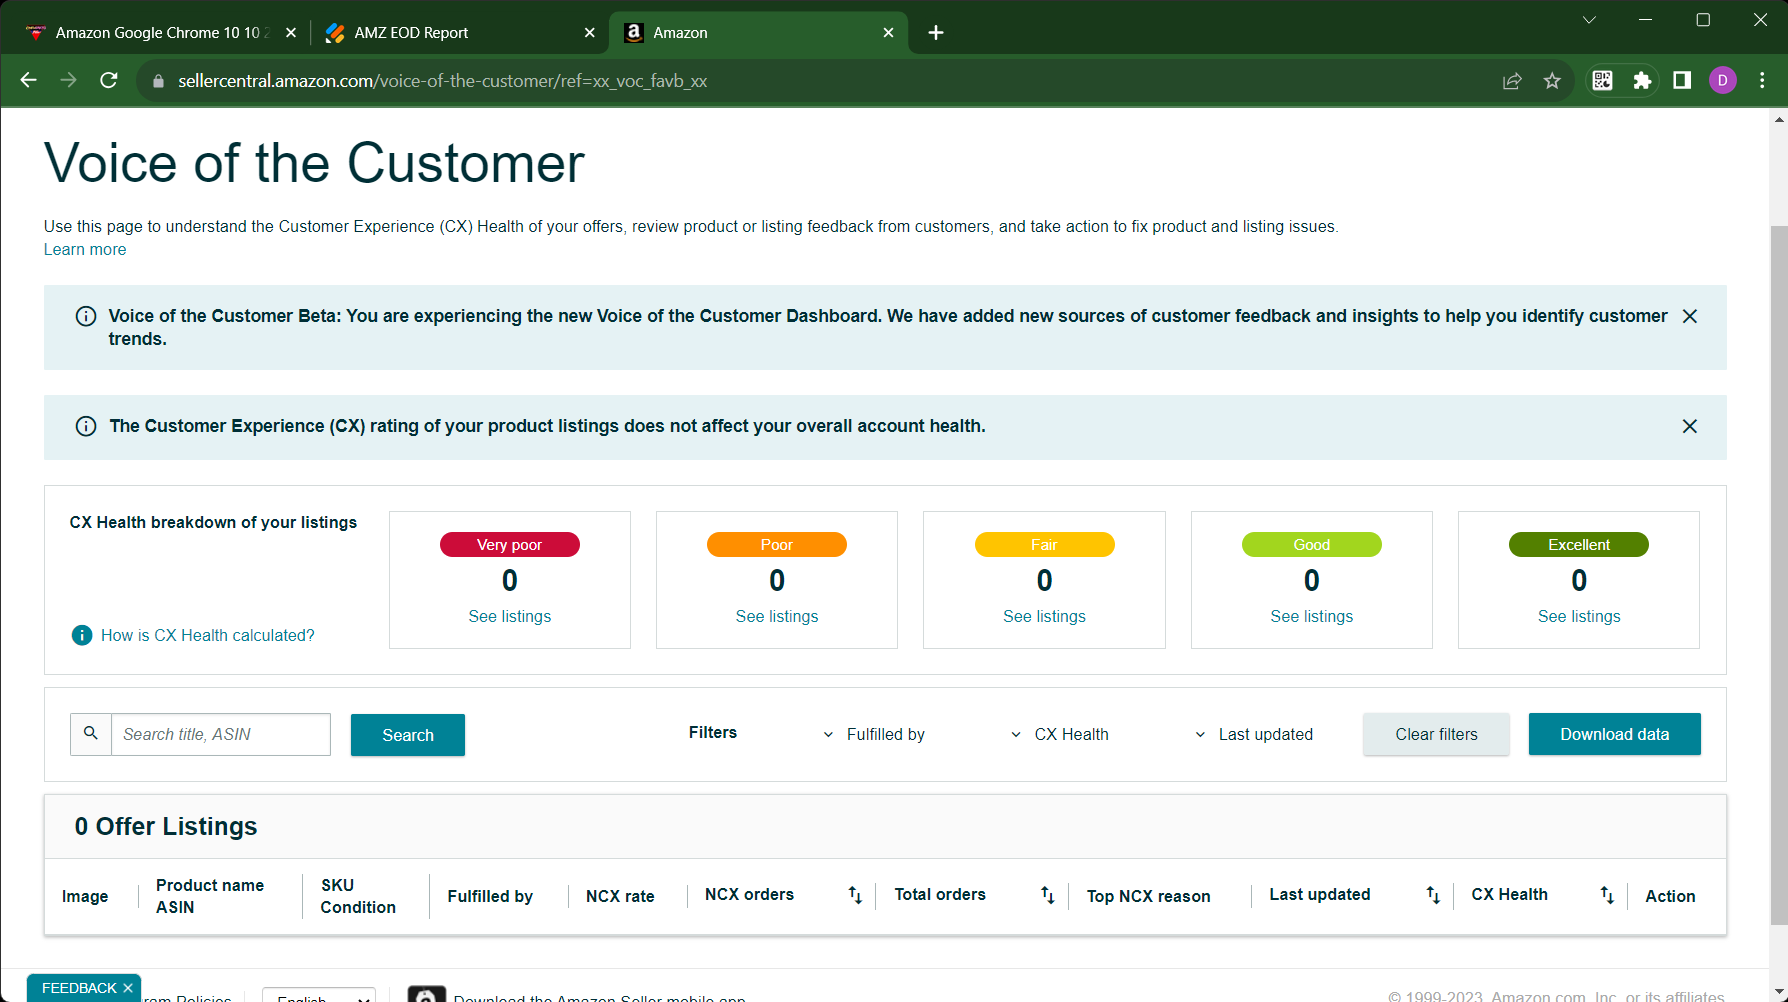Click the 0 Offer Listings heading

[x=166, y=826]
